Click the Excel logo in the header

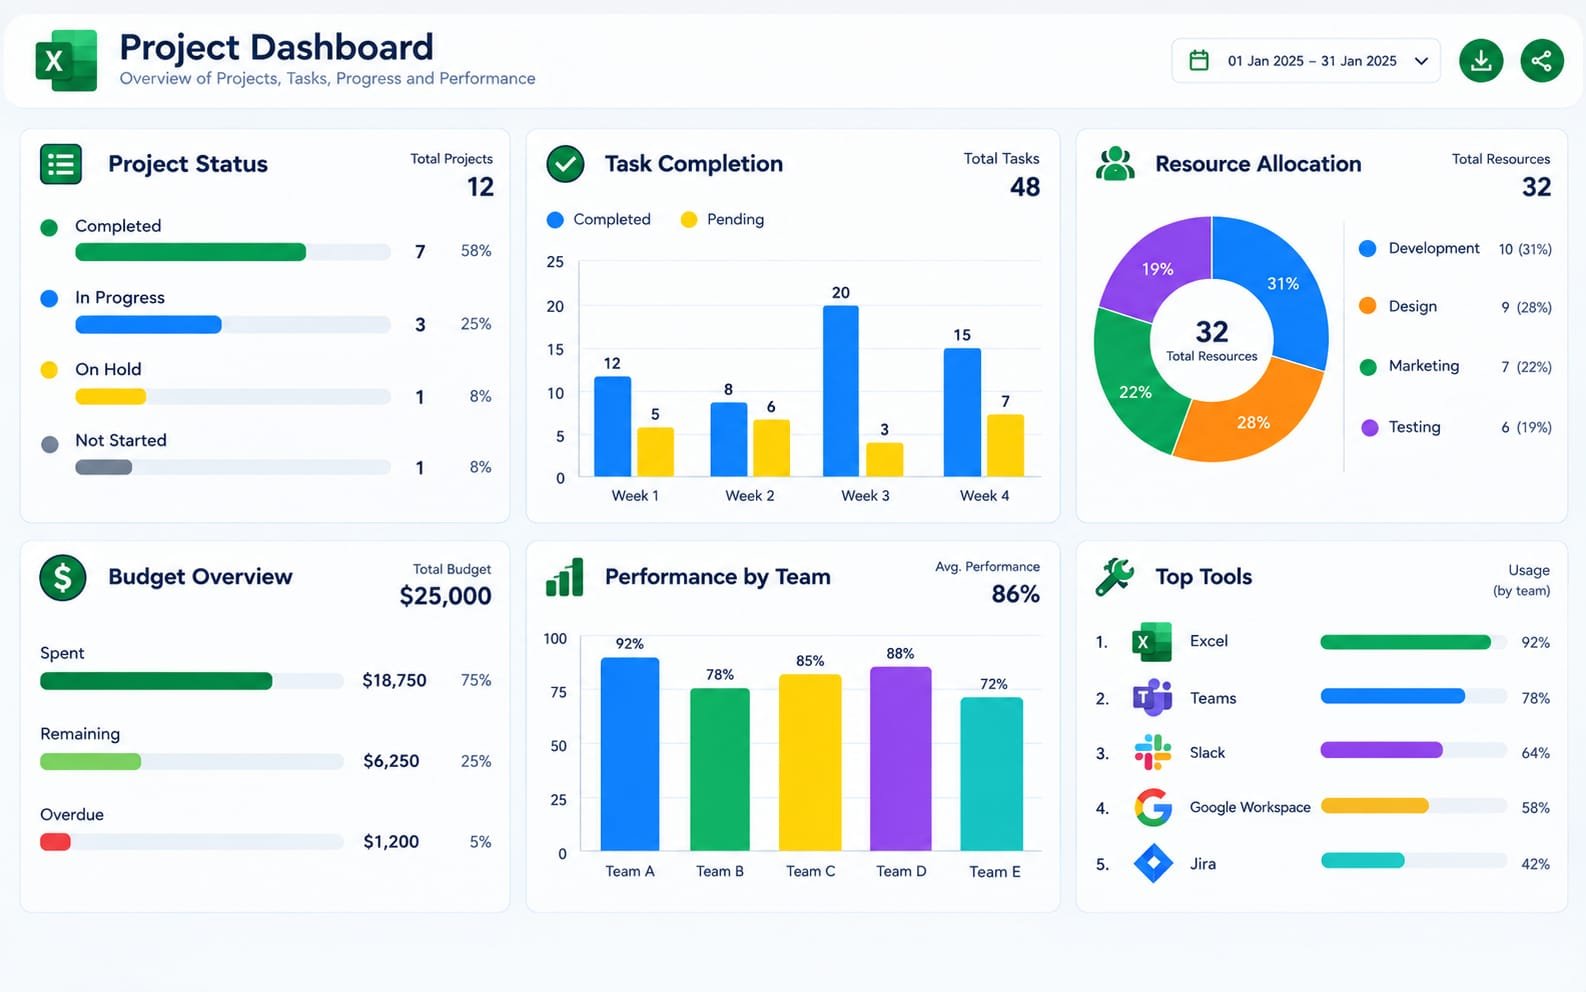pos(66,60)
